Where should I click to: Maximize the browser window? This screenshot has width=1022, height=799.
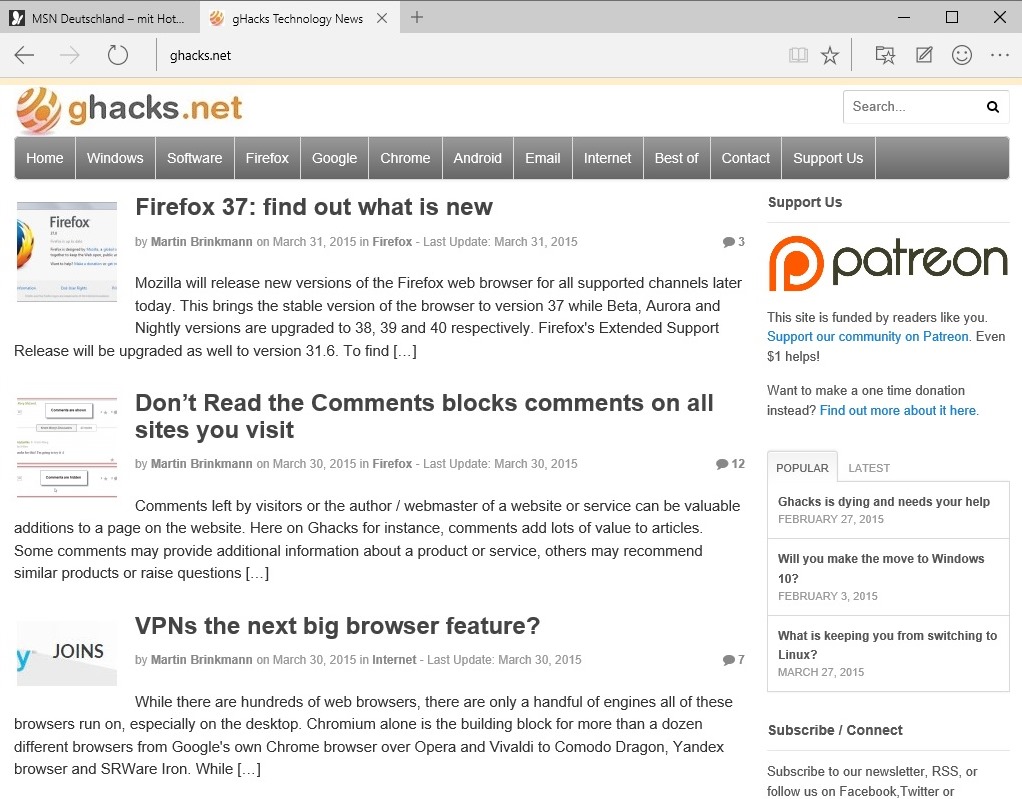(952, 18)
